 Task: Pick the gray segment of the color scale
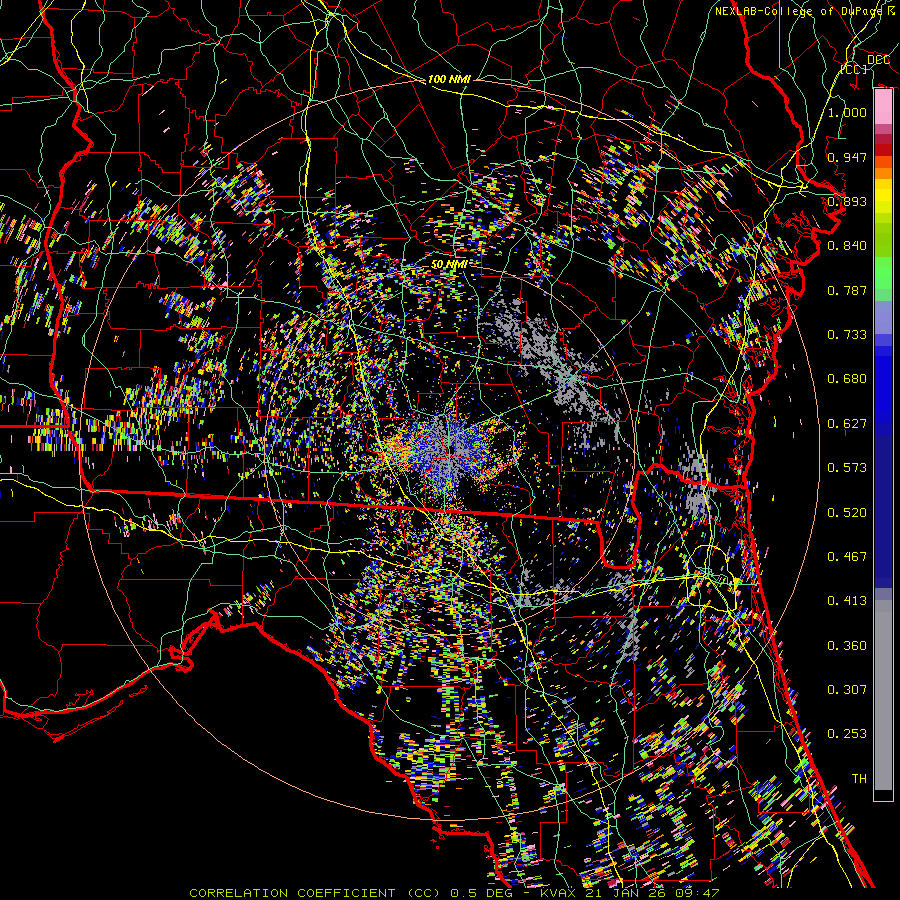(883, 695)
